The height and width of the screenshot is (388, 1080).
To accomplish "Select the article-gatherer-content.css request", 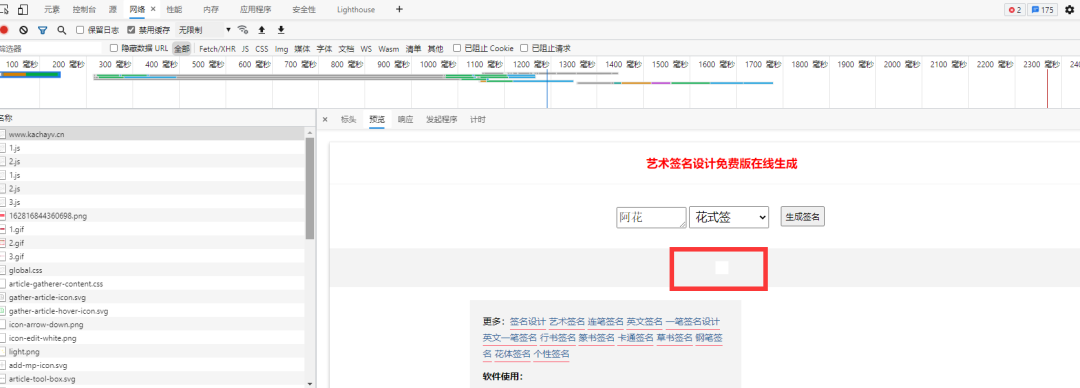I will pos(152,284).
